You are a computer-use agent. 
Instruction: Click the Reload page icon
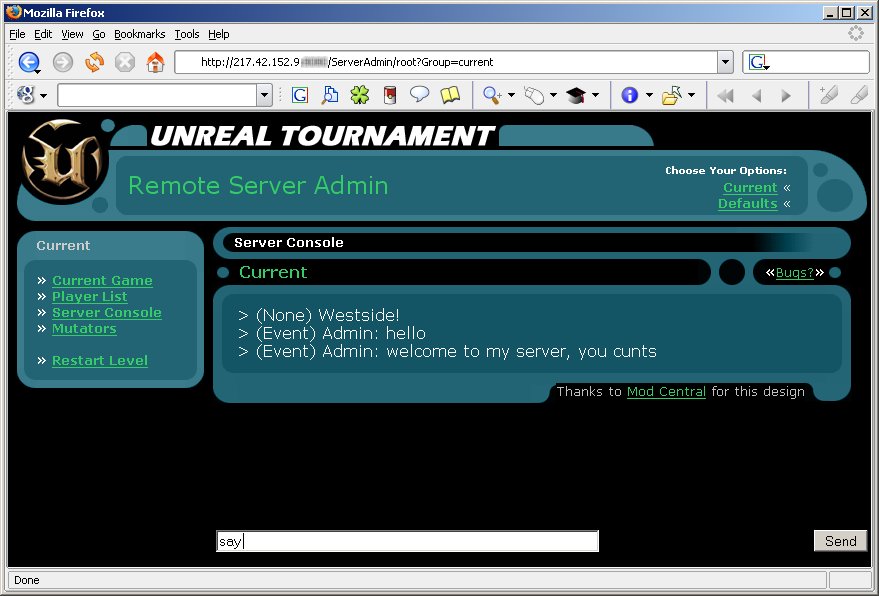click(94, 62)
